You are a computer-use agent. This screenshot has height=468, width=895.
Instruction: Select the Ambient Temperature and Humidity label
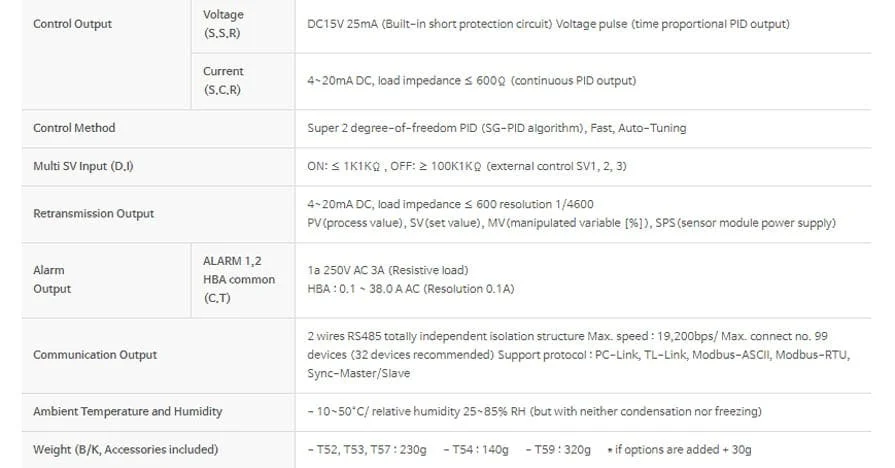coord(128,411)
